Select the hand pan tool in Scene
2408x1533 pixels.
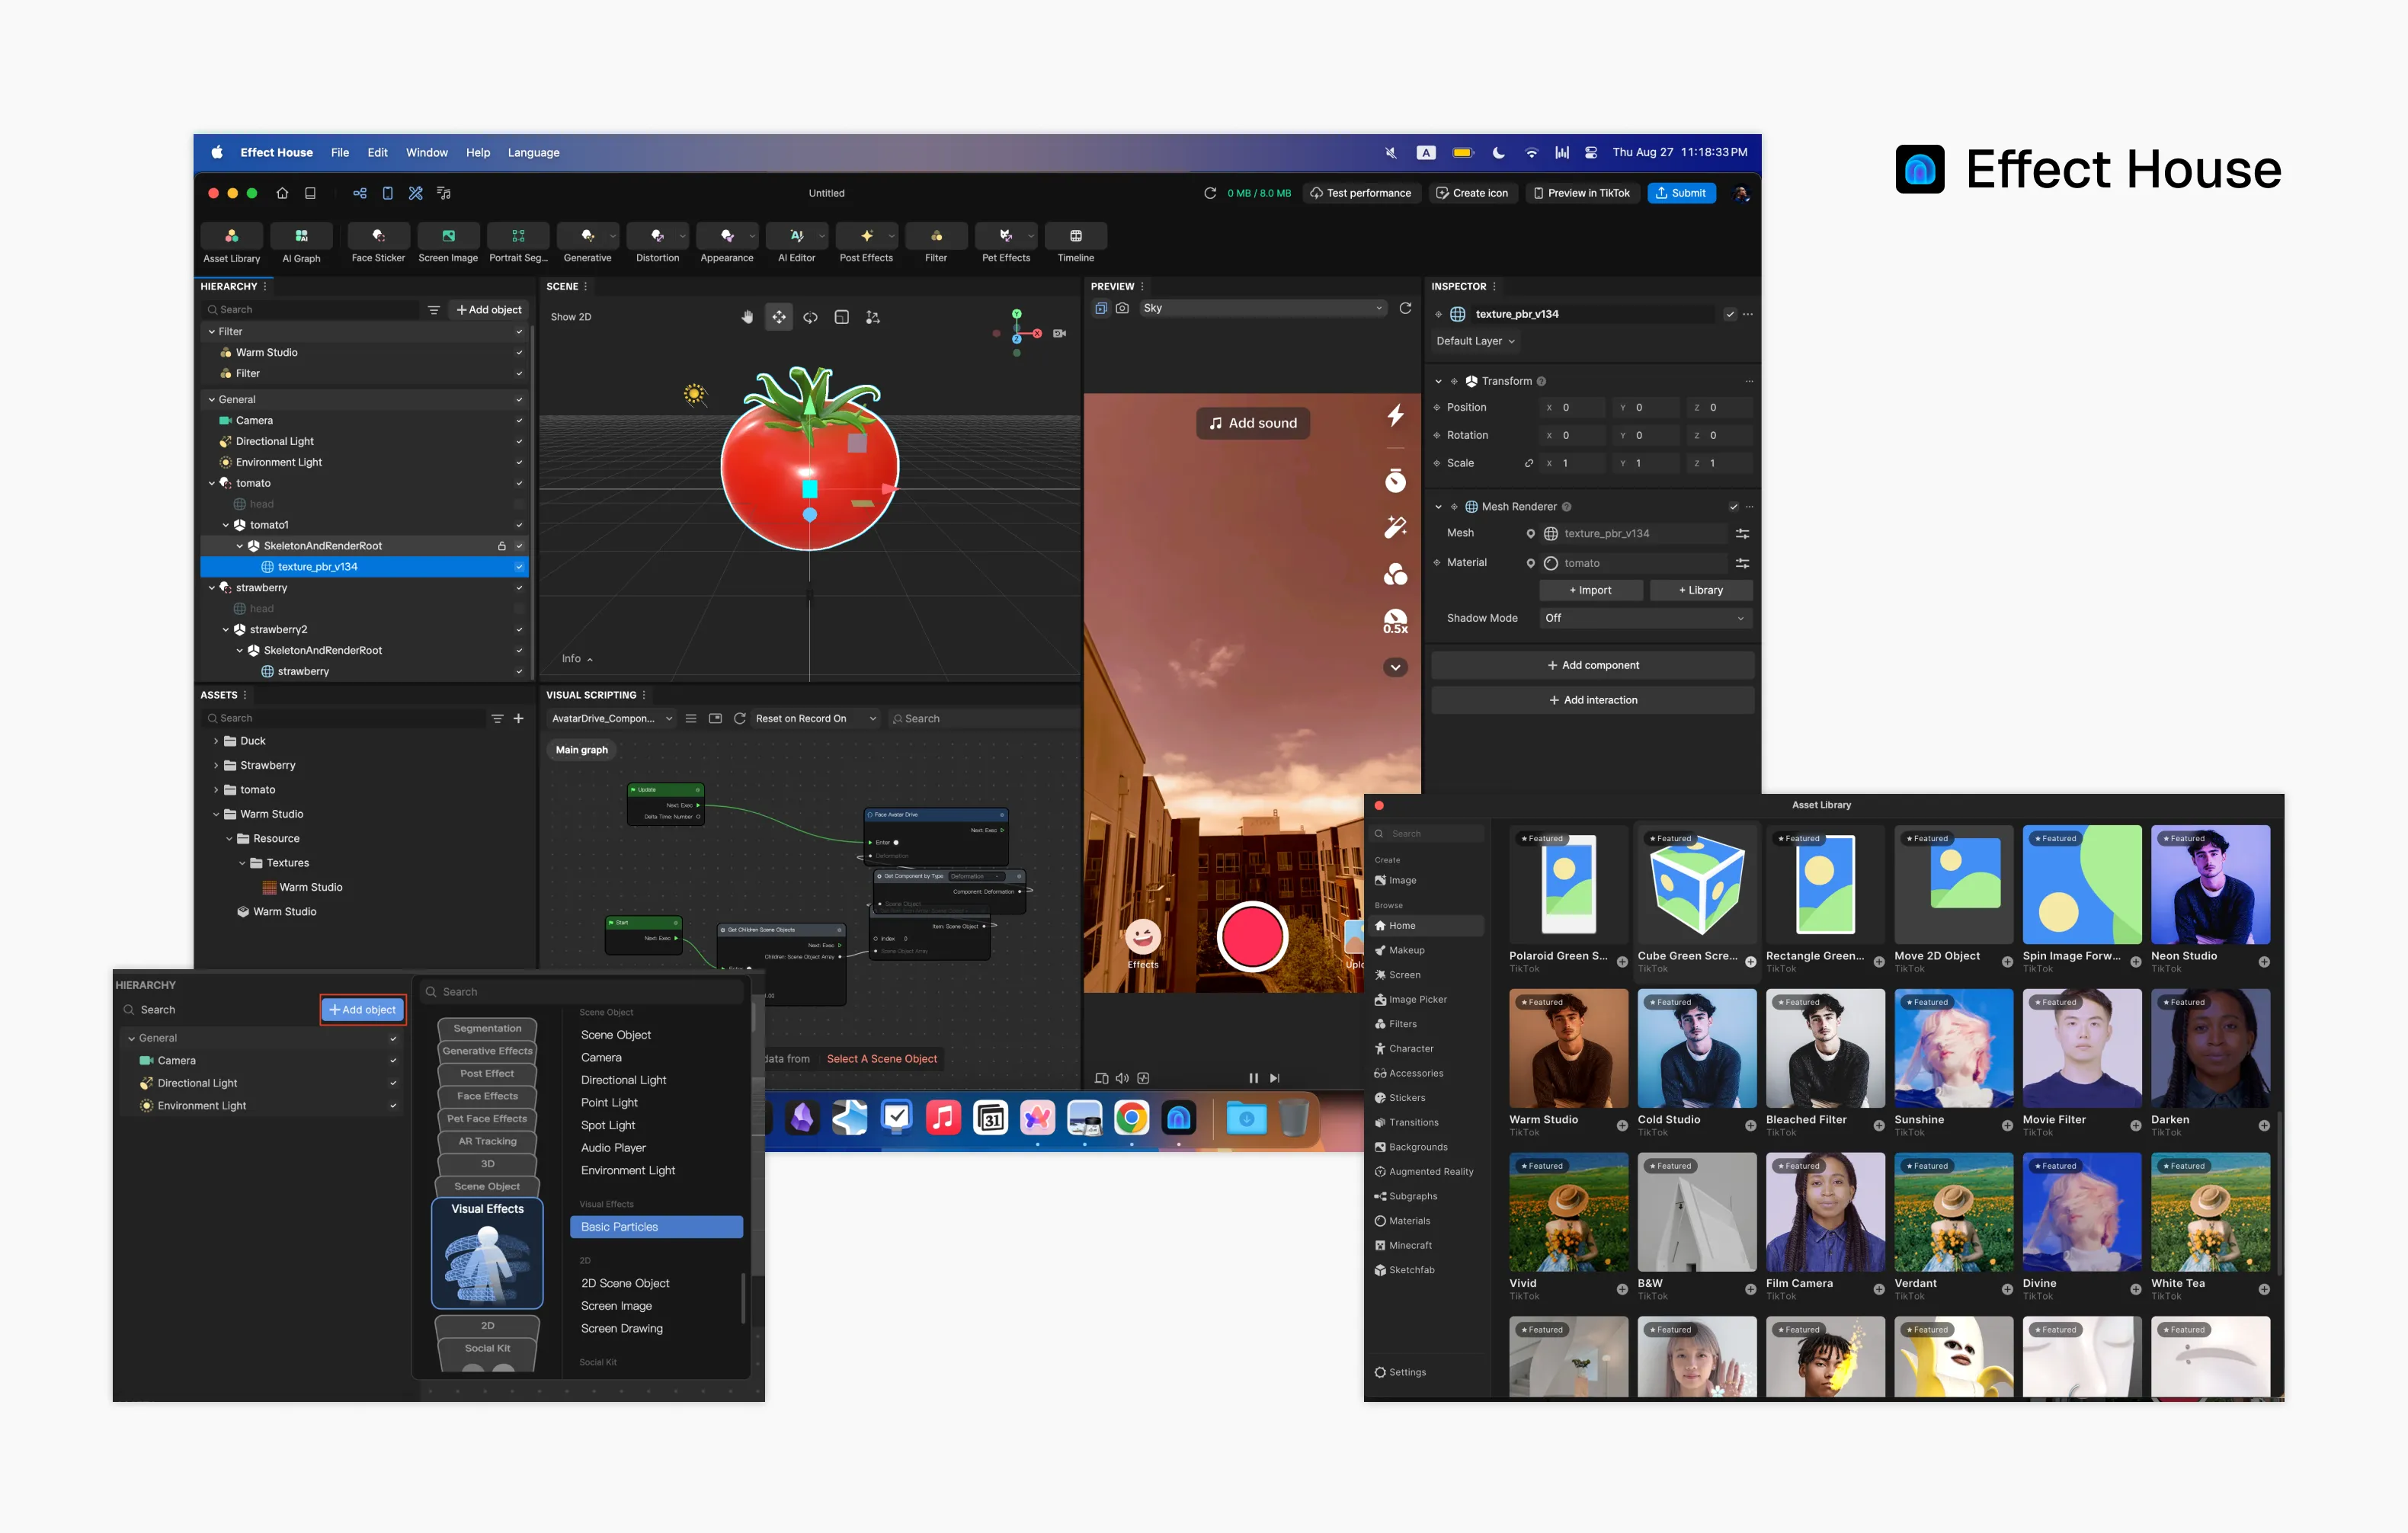coord(747,317)
